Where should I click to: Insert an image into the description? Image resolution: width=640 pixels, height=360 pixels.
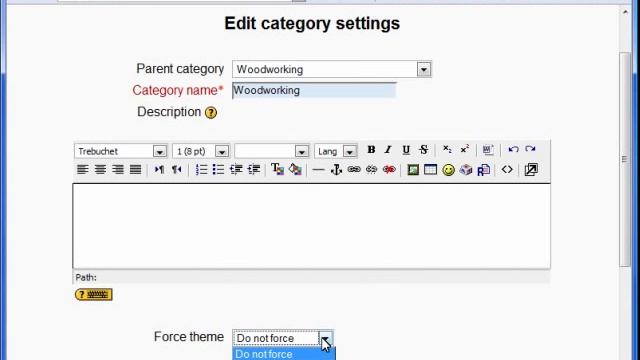(x=413, y=170)
